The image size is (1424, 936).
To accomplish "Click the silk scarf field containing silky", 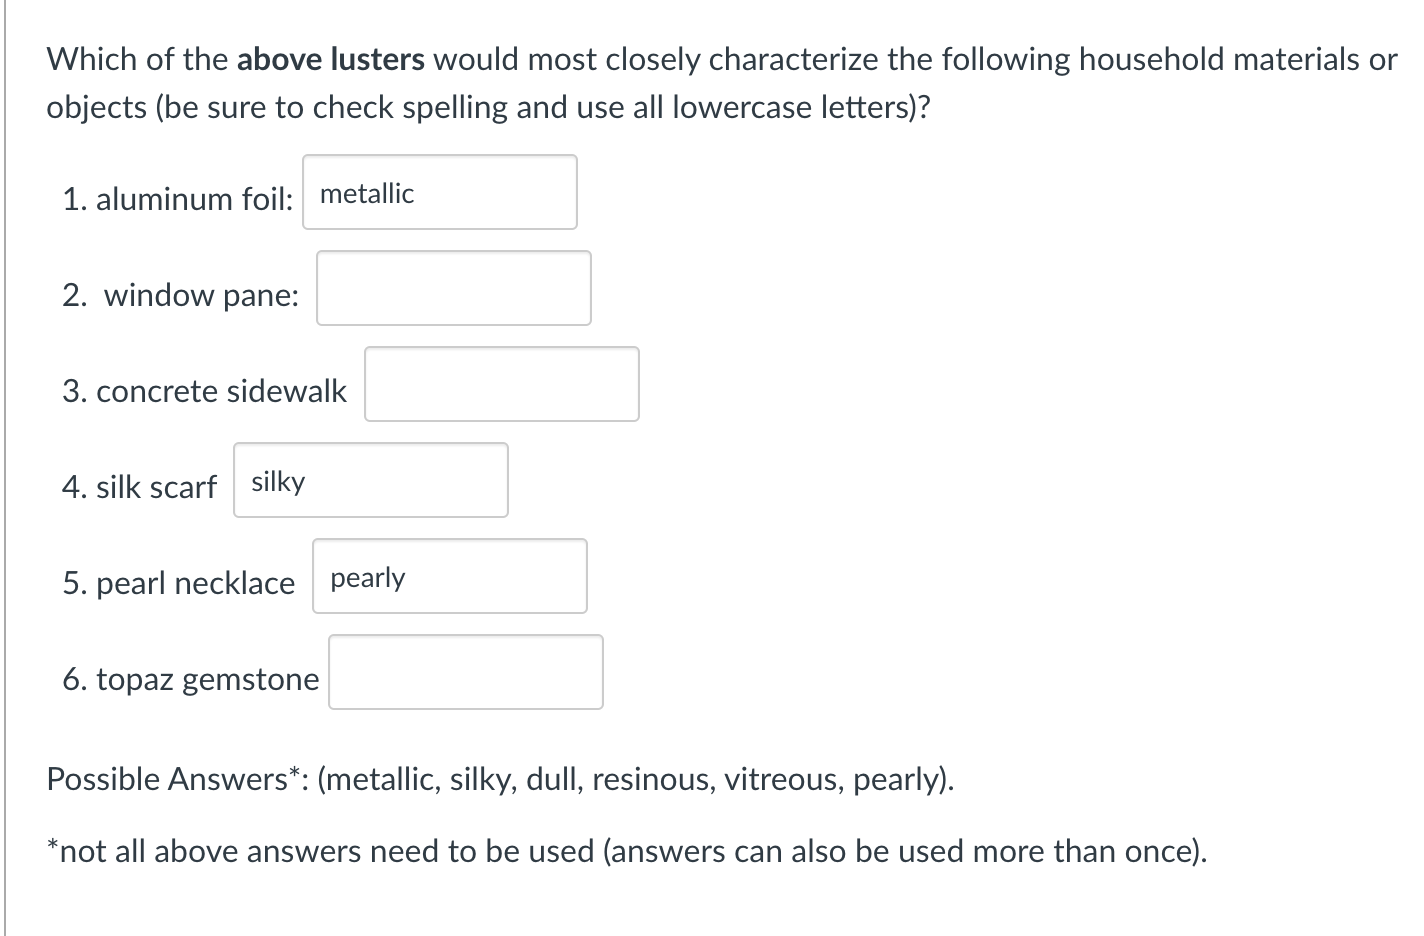I will coord(371,480).
